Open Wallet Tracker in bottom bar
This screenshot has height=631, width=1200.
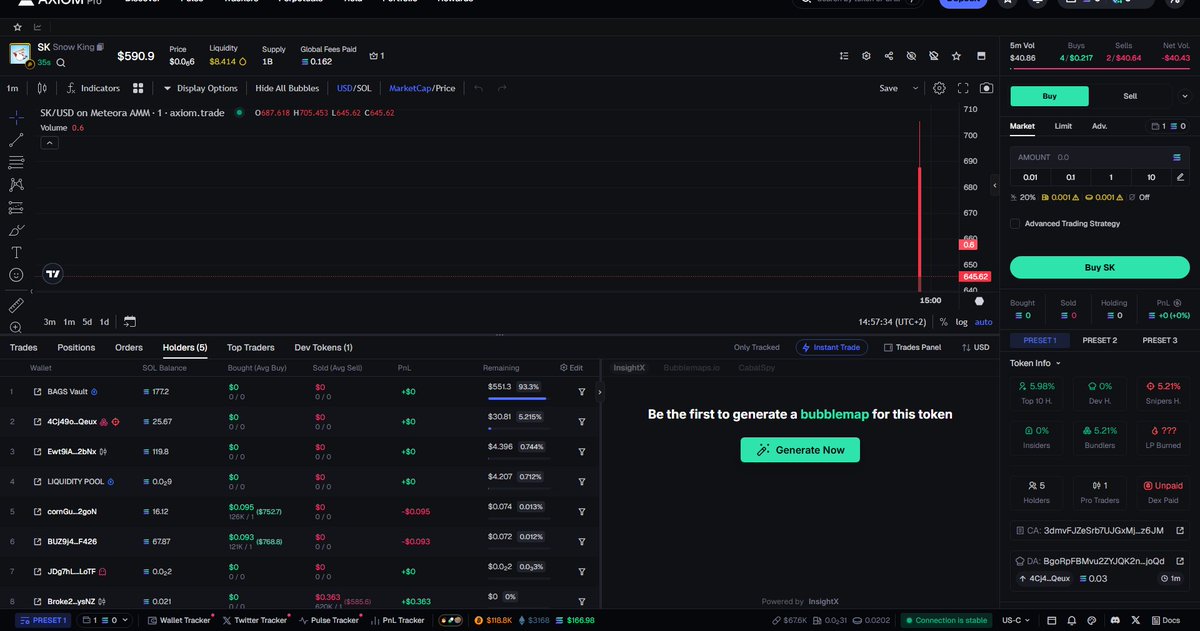179,620
